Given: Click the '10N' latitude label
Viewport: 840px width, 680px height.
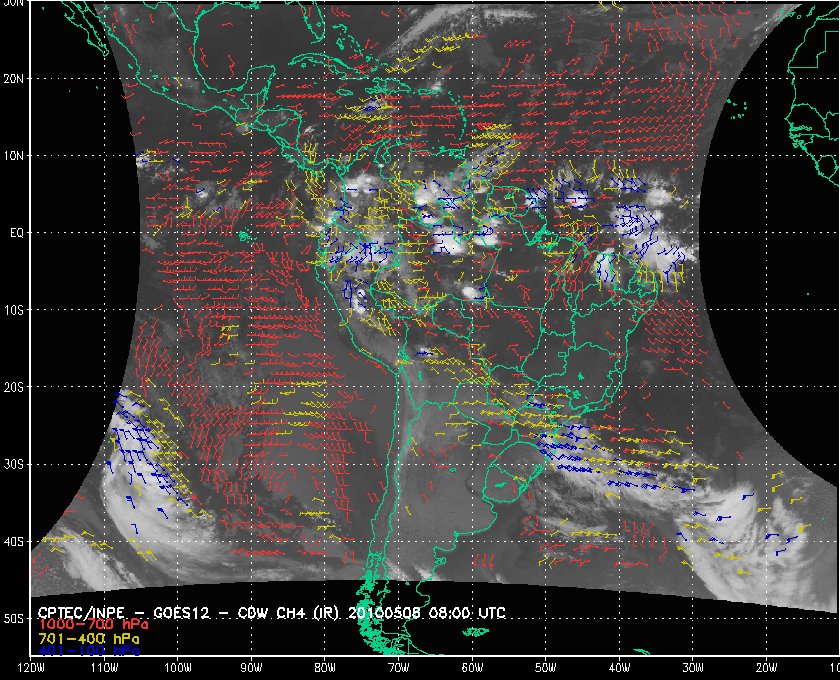Looking at the screenshot, I should (13, 156).
